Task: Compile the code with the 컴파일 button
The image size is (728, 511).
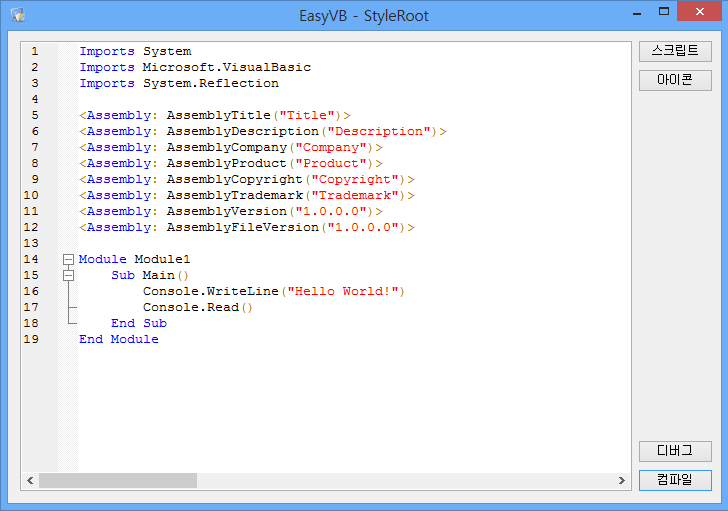Action: tap(675, 480)
